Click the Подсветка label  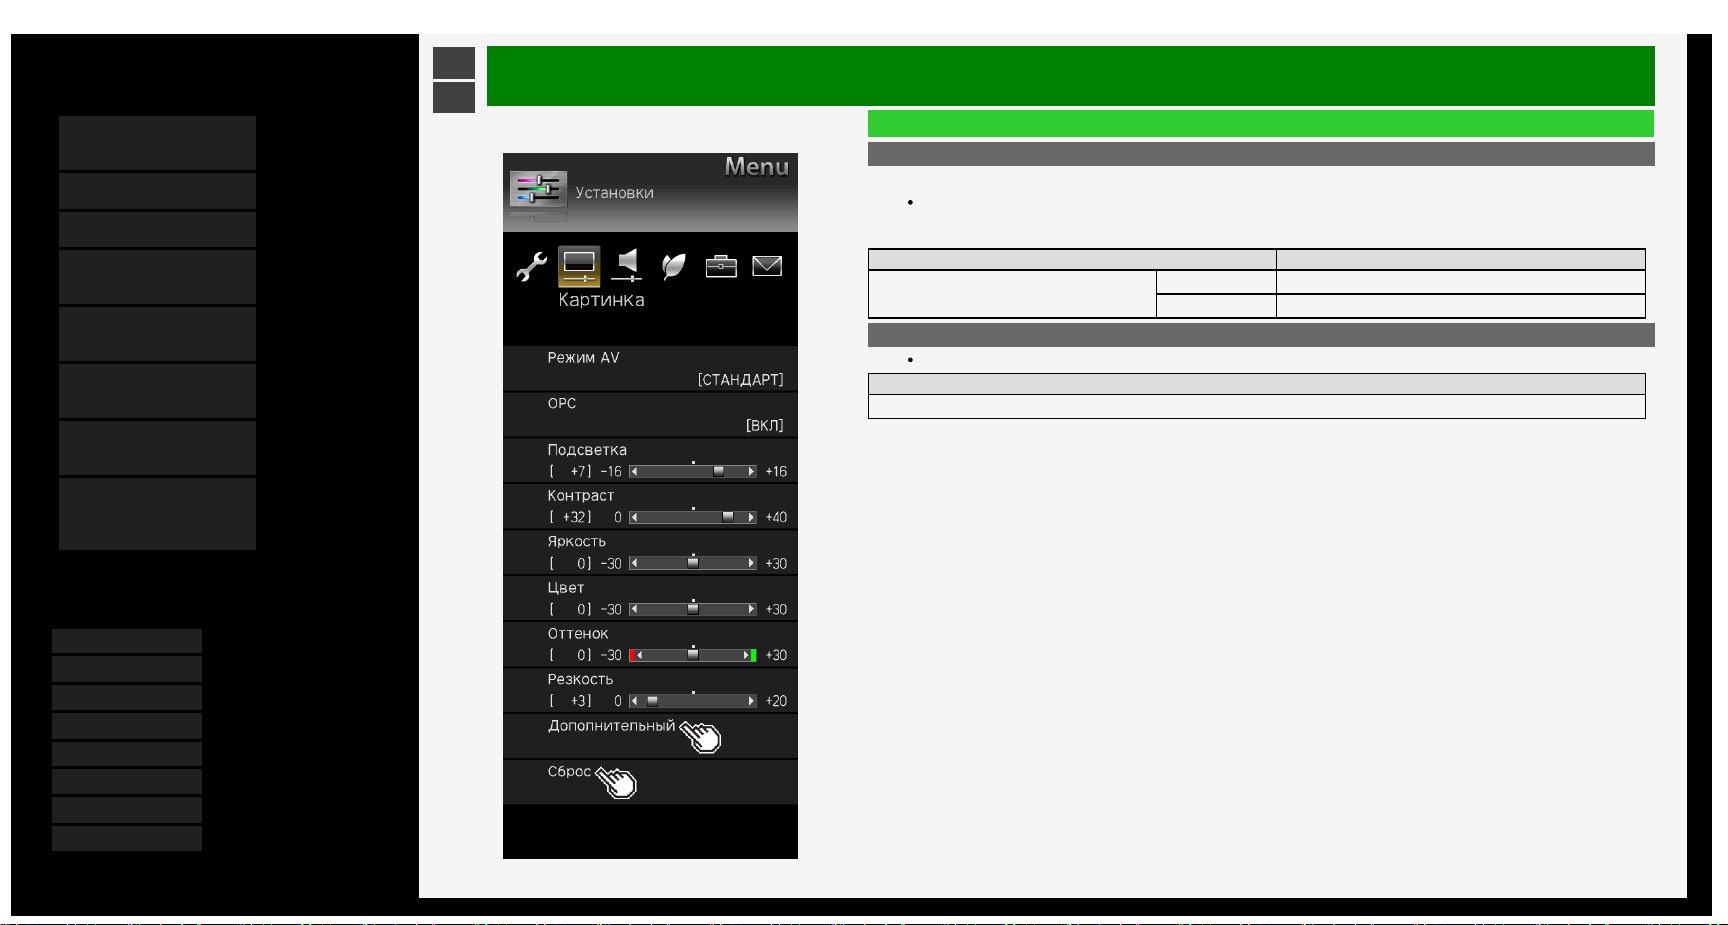tap(587, 450)
